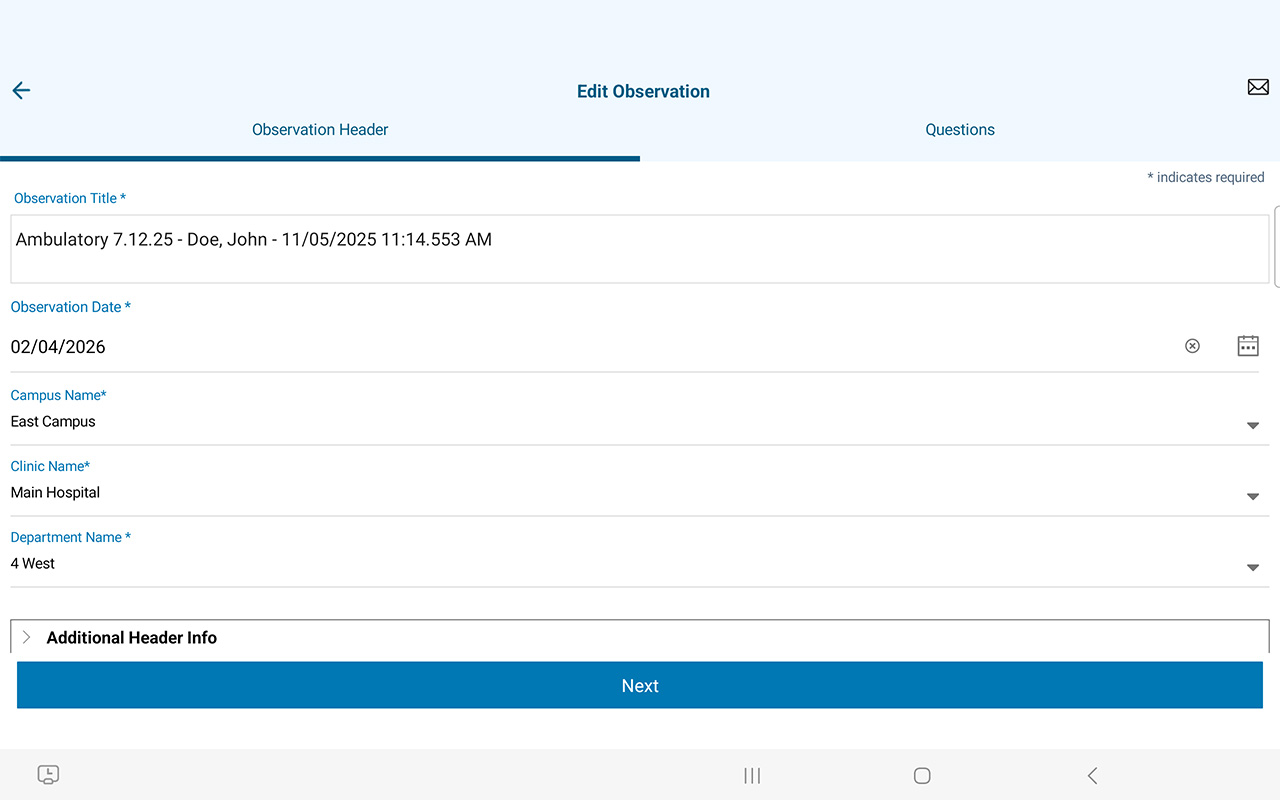Open the envelope message icon
The height and width of the screenshot is (800, 1280).
point(1258,88)
